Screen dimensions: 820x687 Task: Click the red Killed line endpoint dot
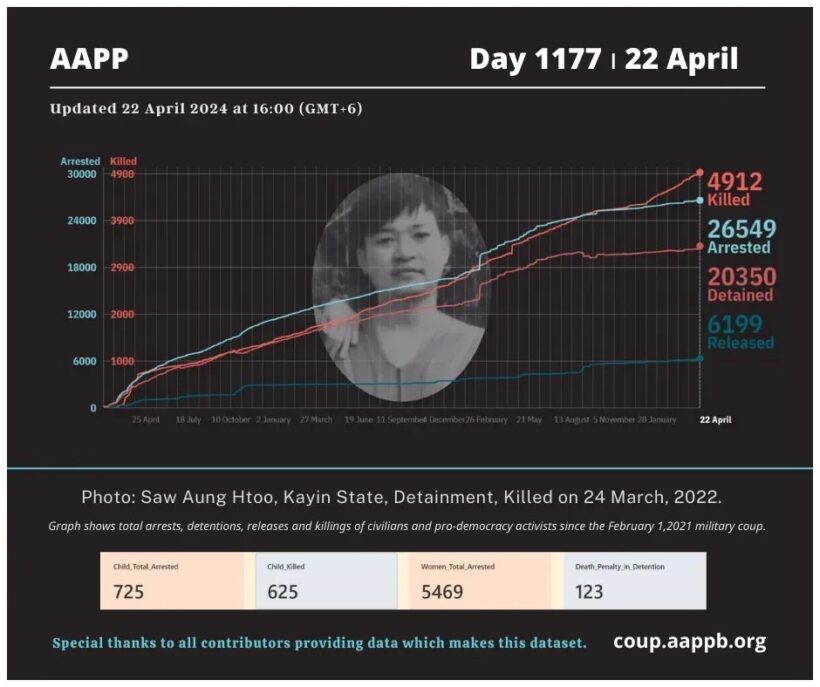pyautogui.click(x=699, y=173)
